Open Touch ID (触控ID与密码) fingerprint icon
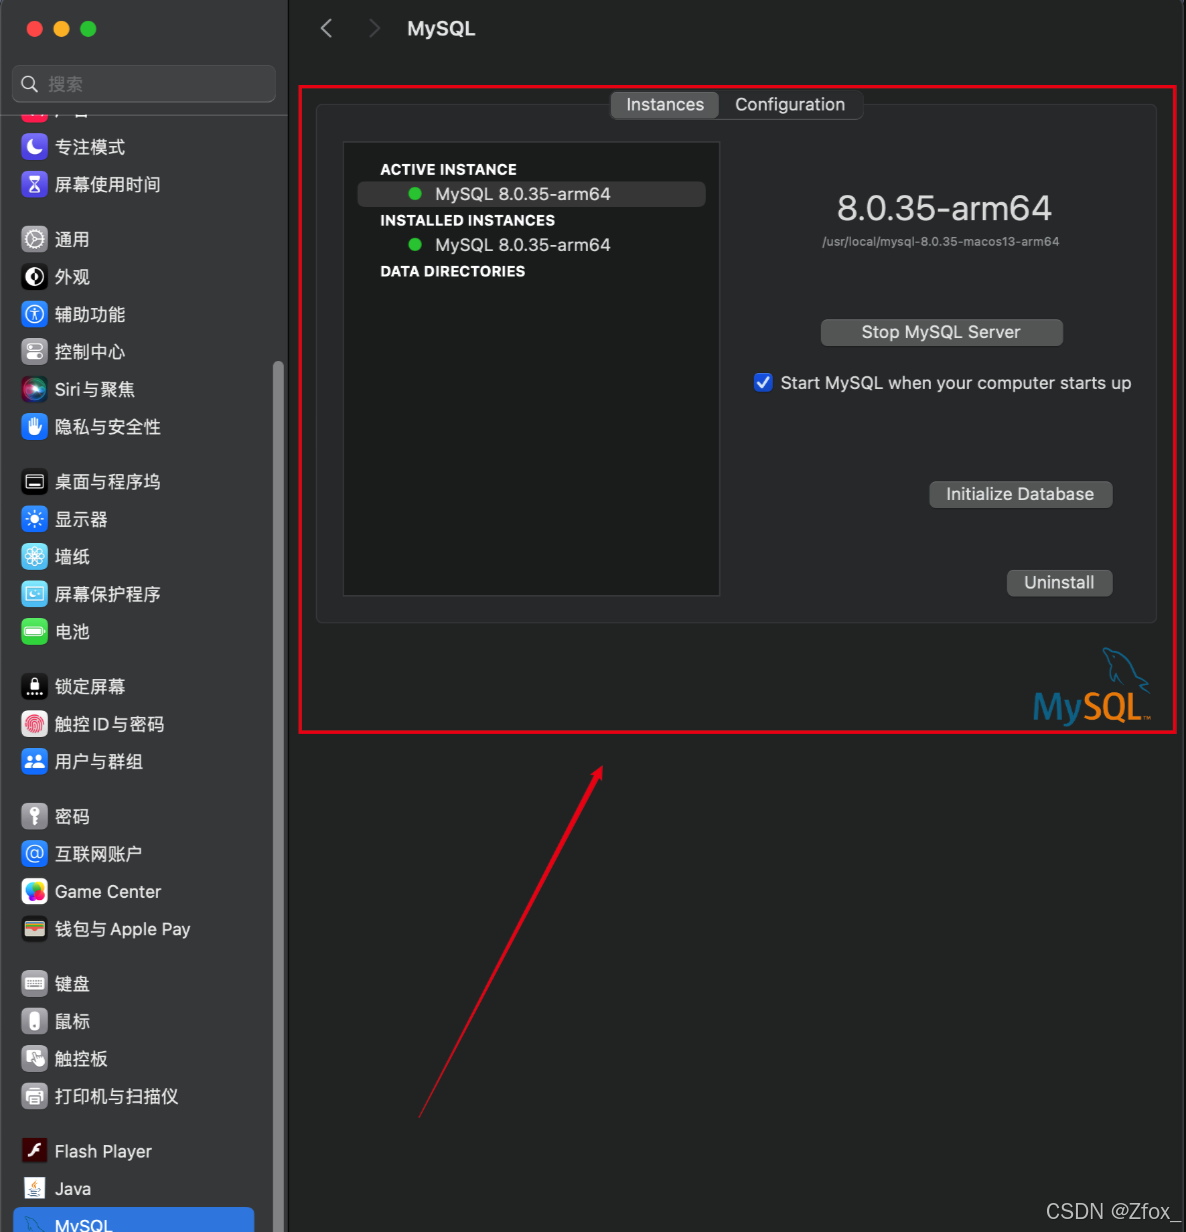The image size is (1186, 1232). [35, 724]
